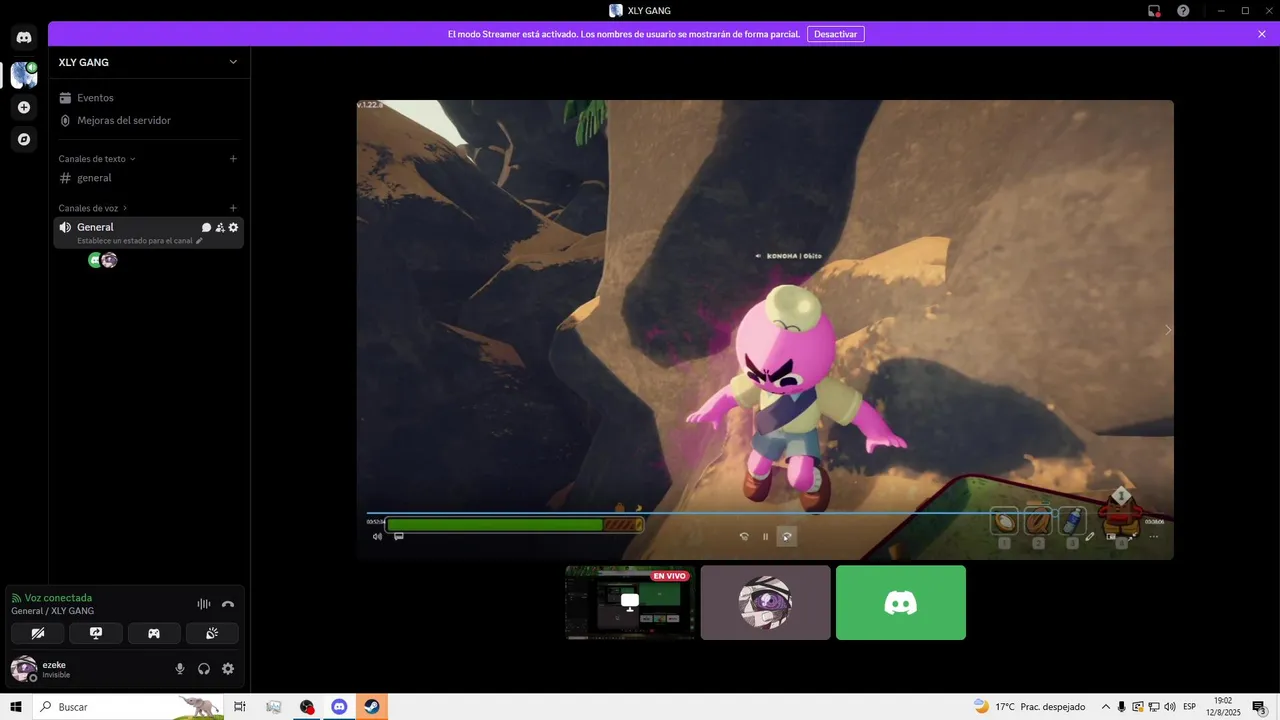The height and width of the screenshot is (720, 1280).
Task: Dismiss the Streamer mode banner
Action: [x=1262, y=34]
